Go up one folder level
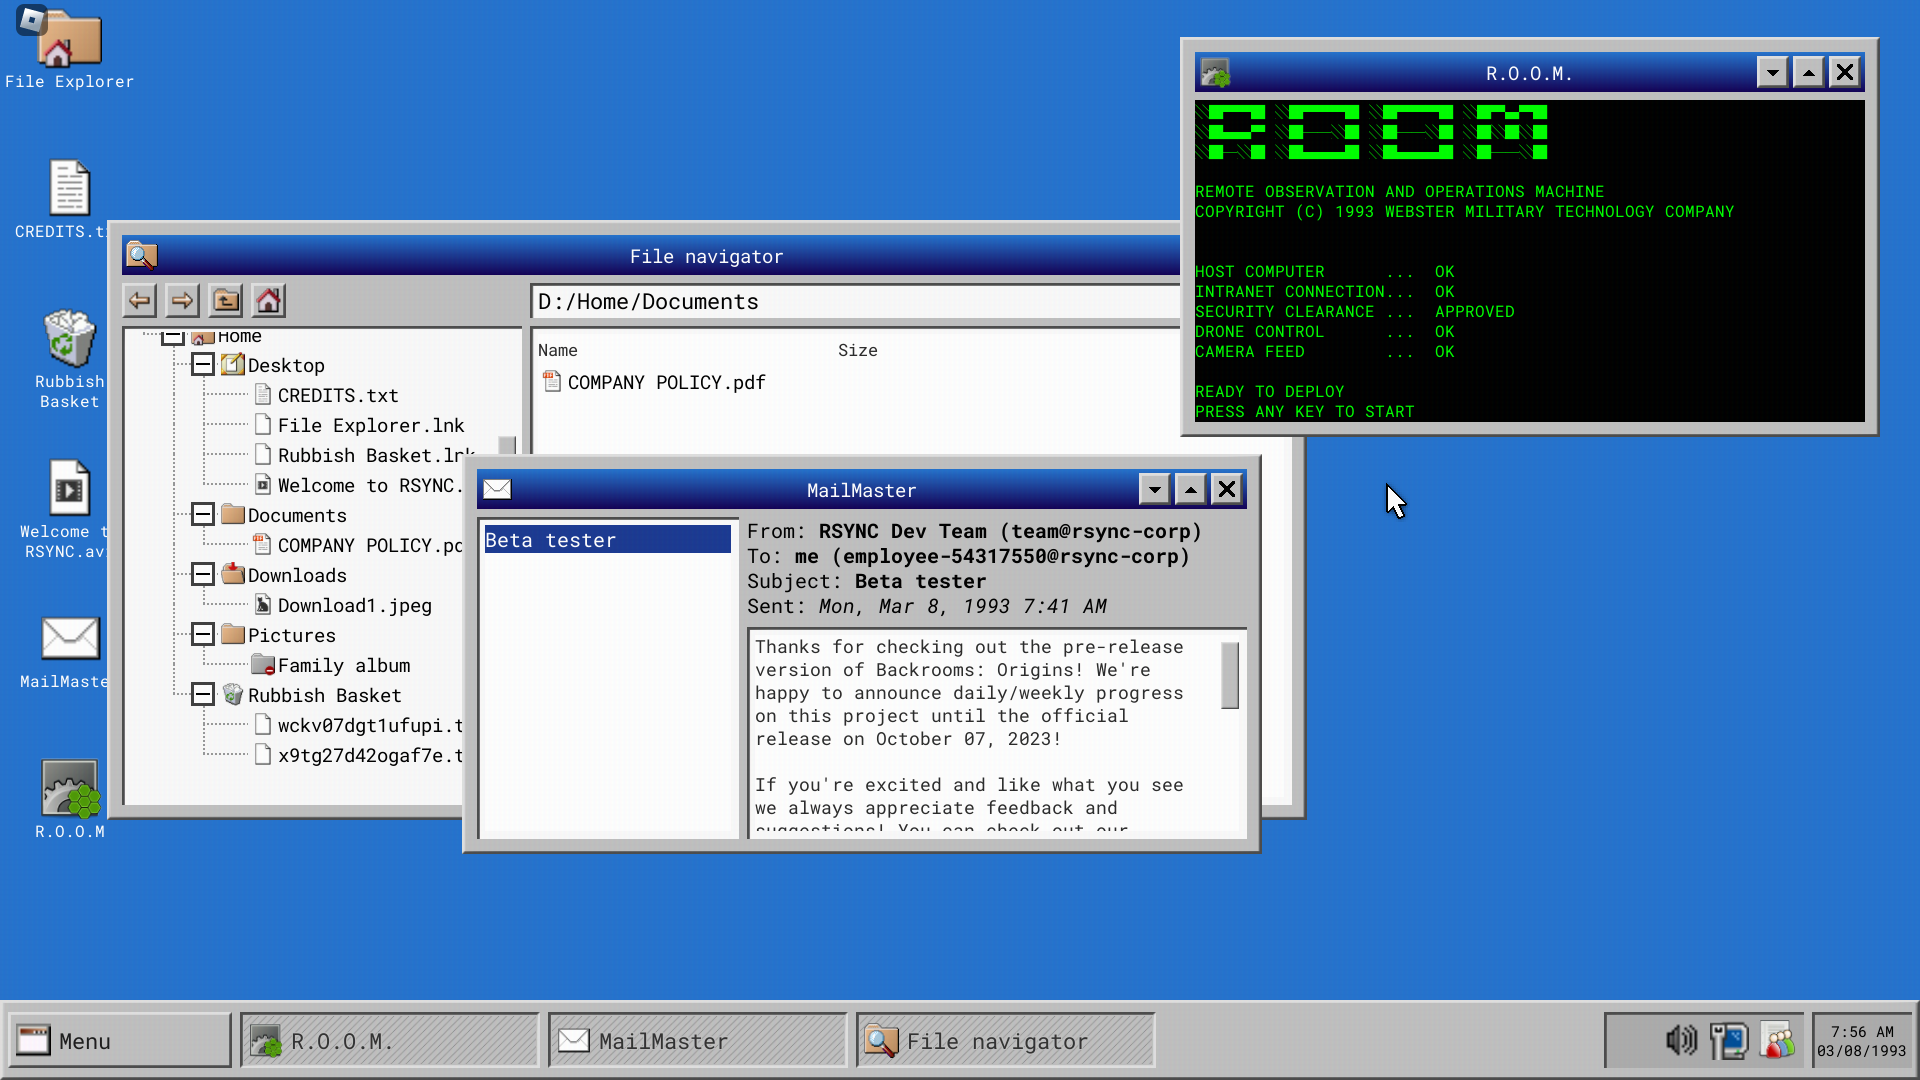 point(226,300)
